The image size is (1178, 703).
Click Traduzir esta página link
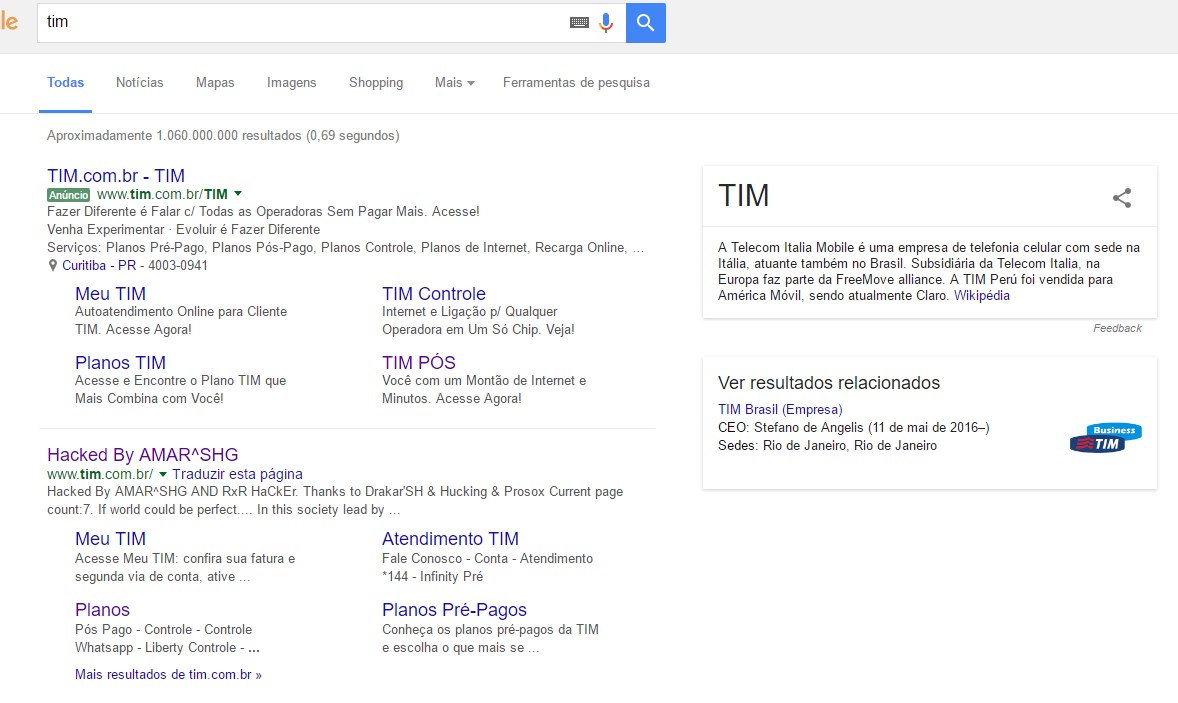(x=237, y=474)
